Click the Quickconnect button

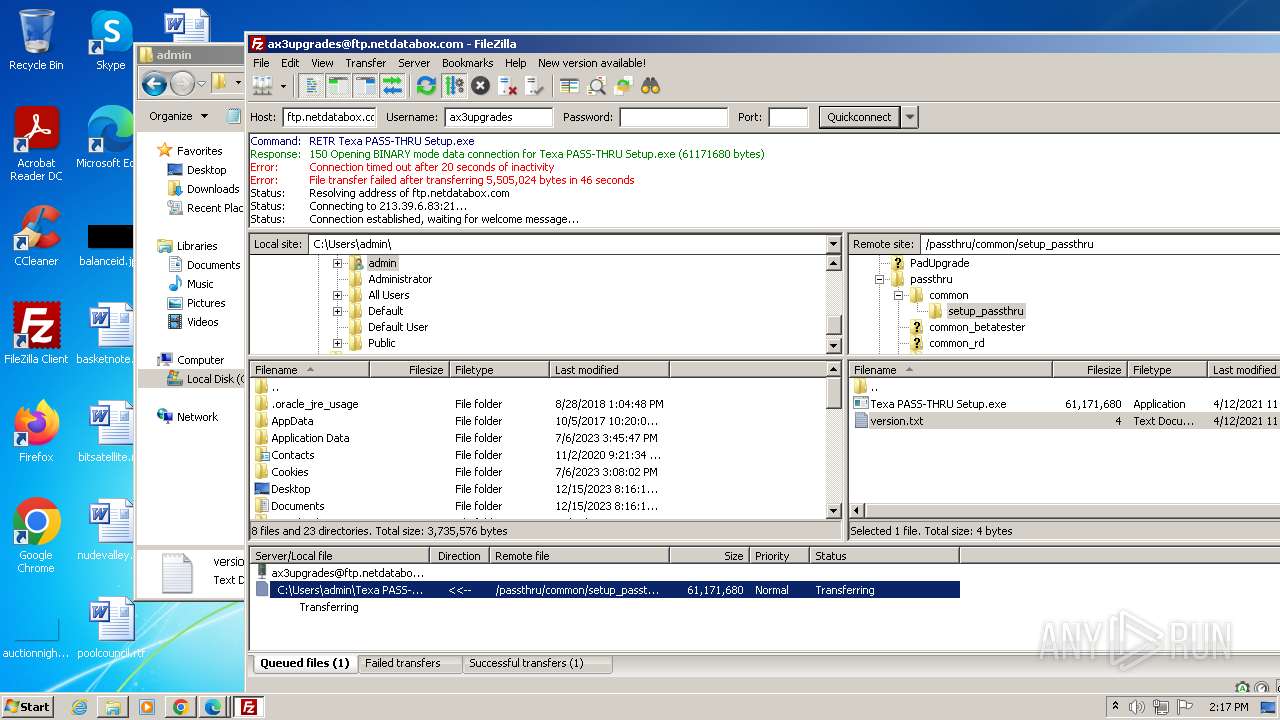click(x=859, y=117)
